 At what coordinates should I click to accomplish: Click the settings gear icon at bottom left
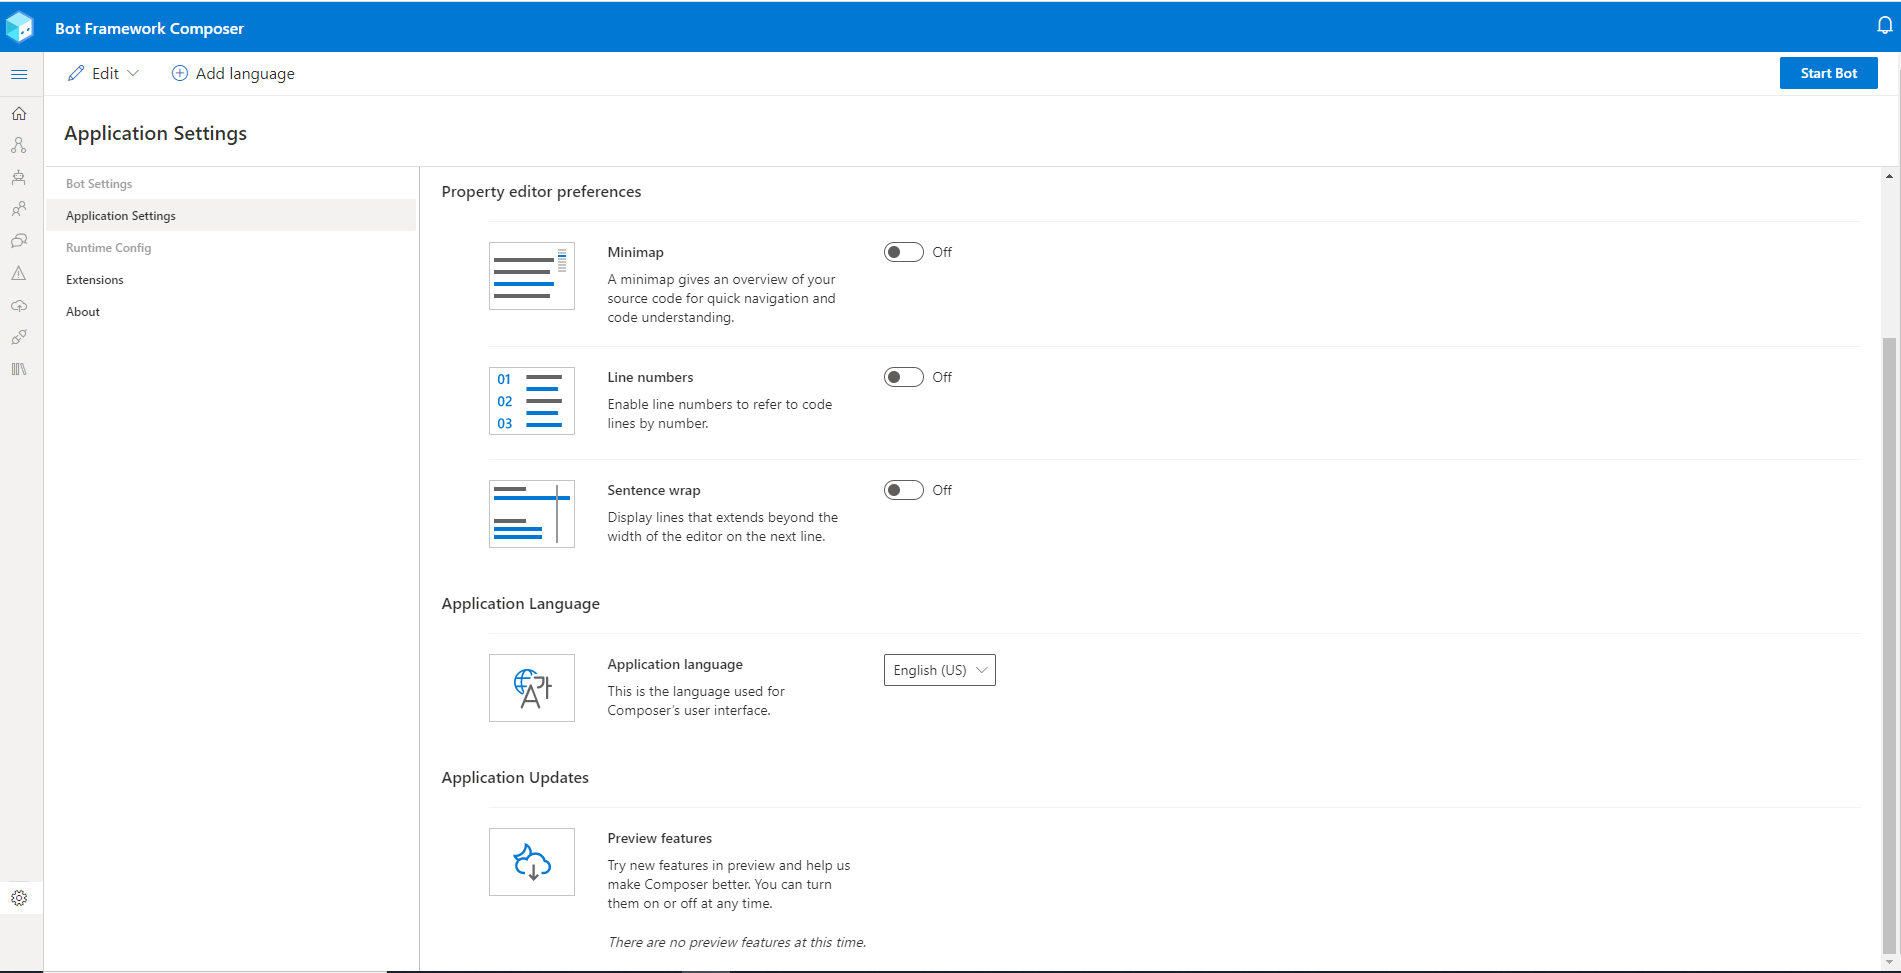19,898
